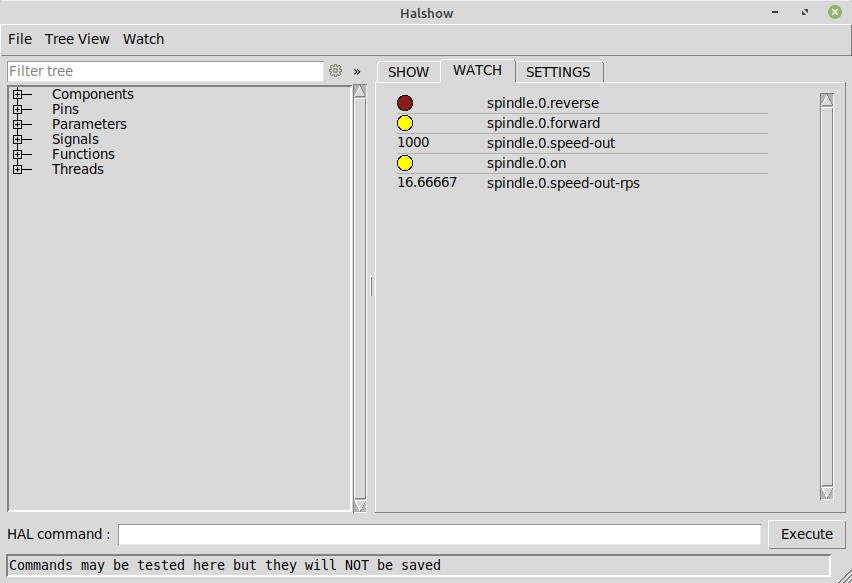This screenshot has height=583, width=852.
Task: Select the Functions label in tree
Action: 83,154
